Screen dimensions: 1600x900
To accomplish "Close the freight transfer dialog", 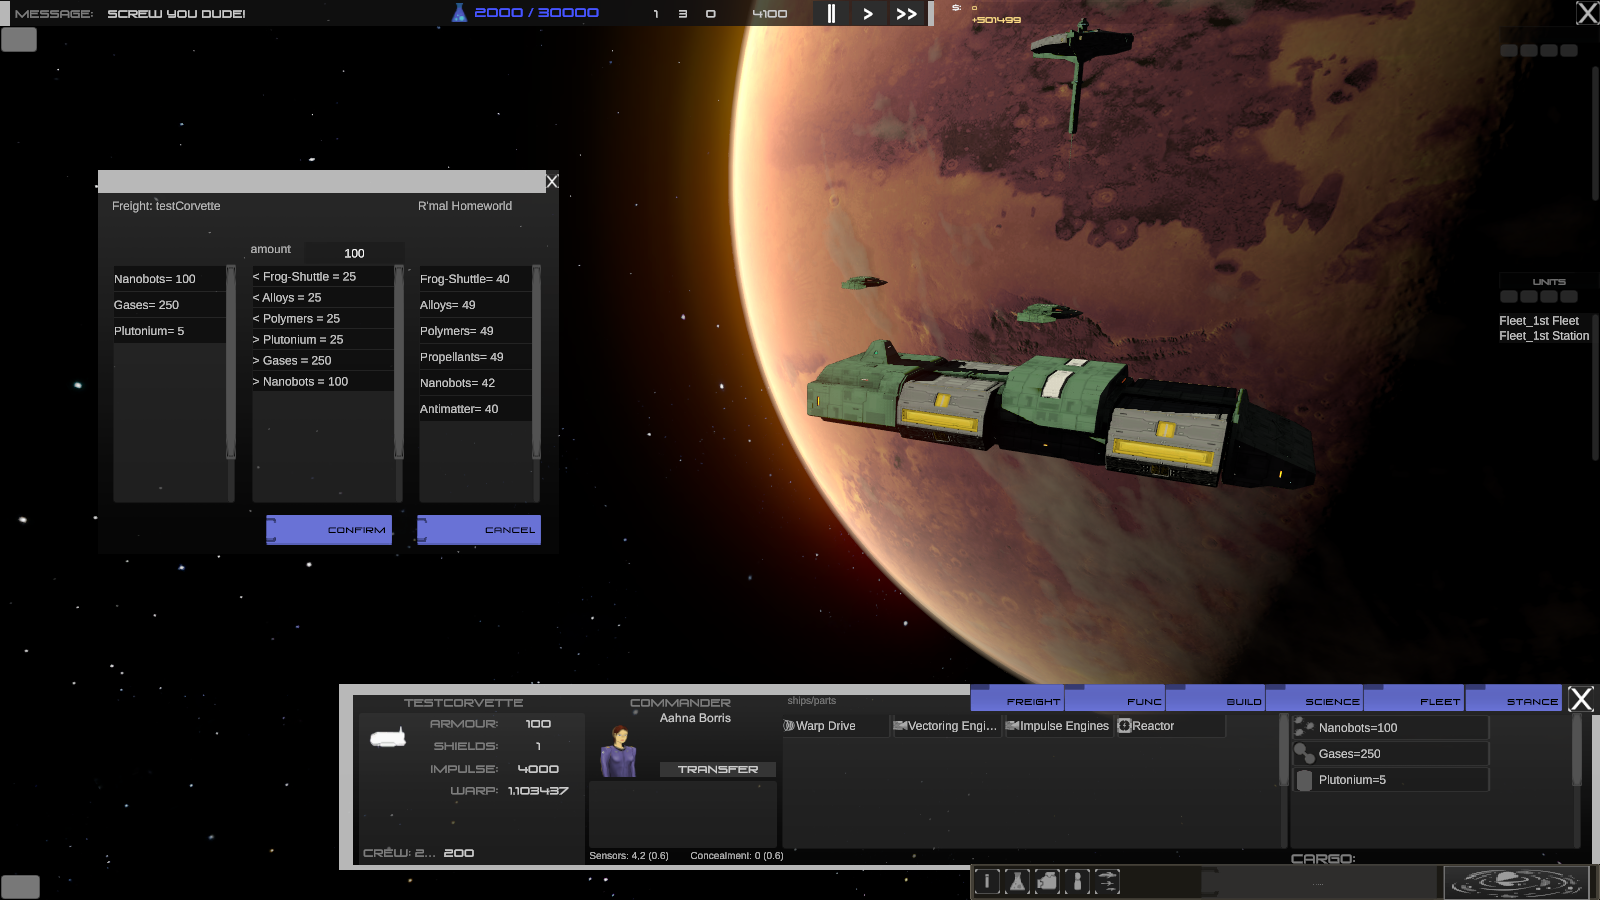I will click(x=552, y=181).
